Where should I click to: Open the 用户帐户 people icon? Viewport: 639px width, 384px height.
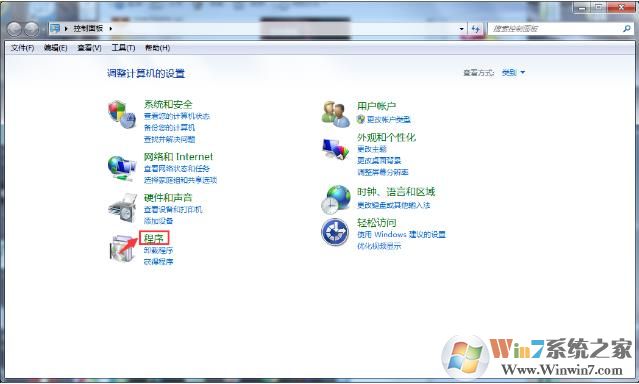click(x=335, y=115)
